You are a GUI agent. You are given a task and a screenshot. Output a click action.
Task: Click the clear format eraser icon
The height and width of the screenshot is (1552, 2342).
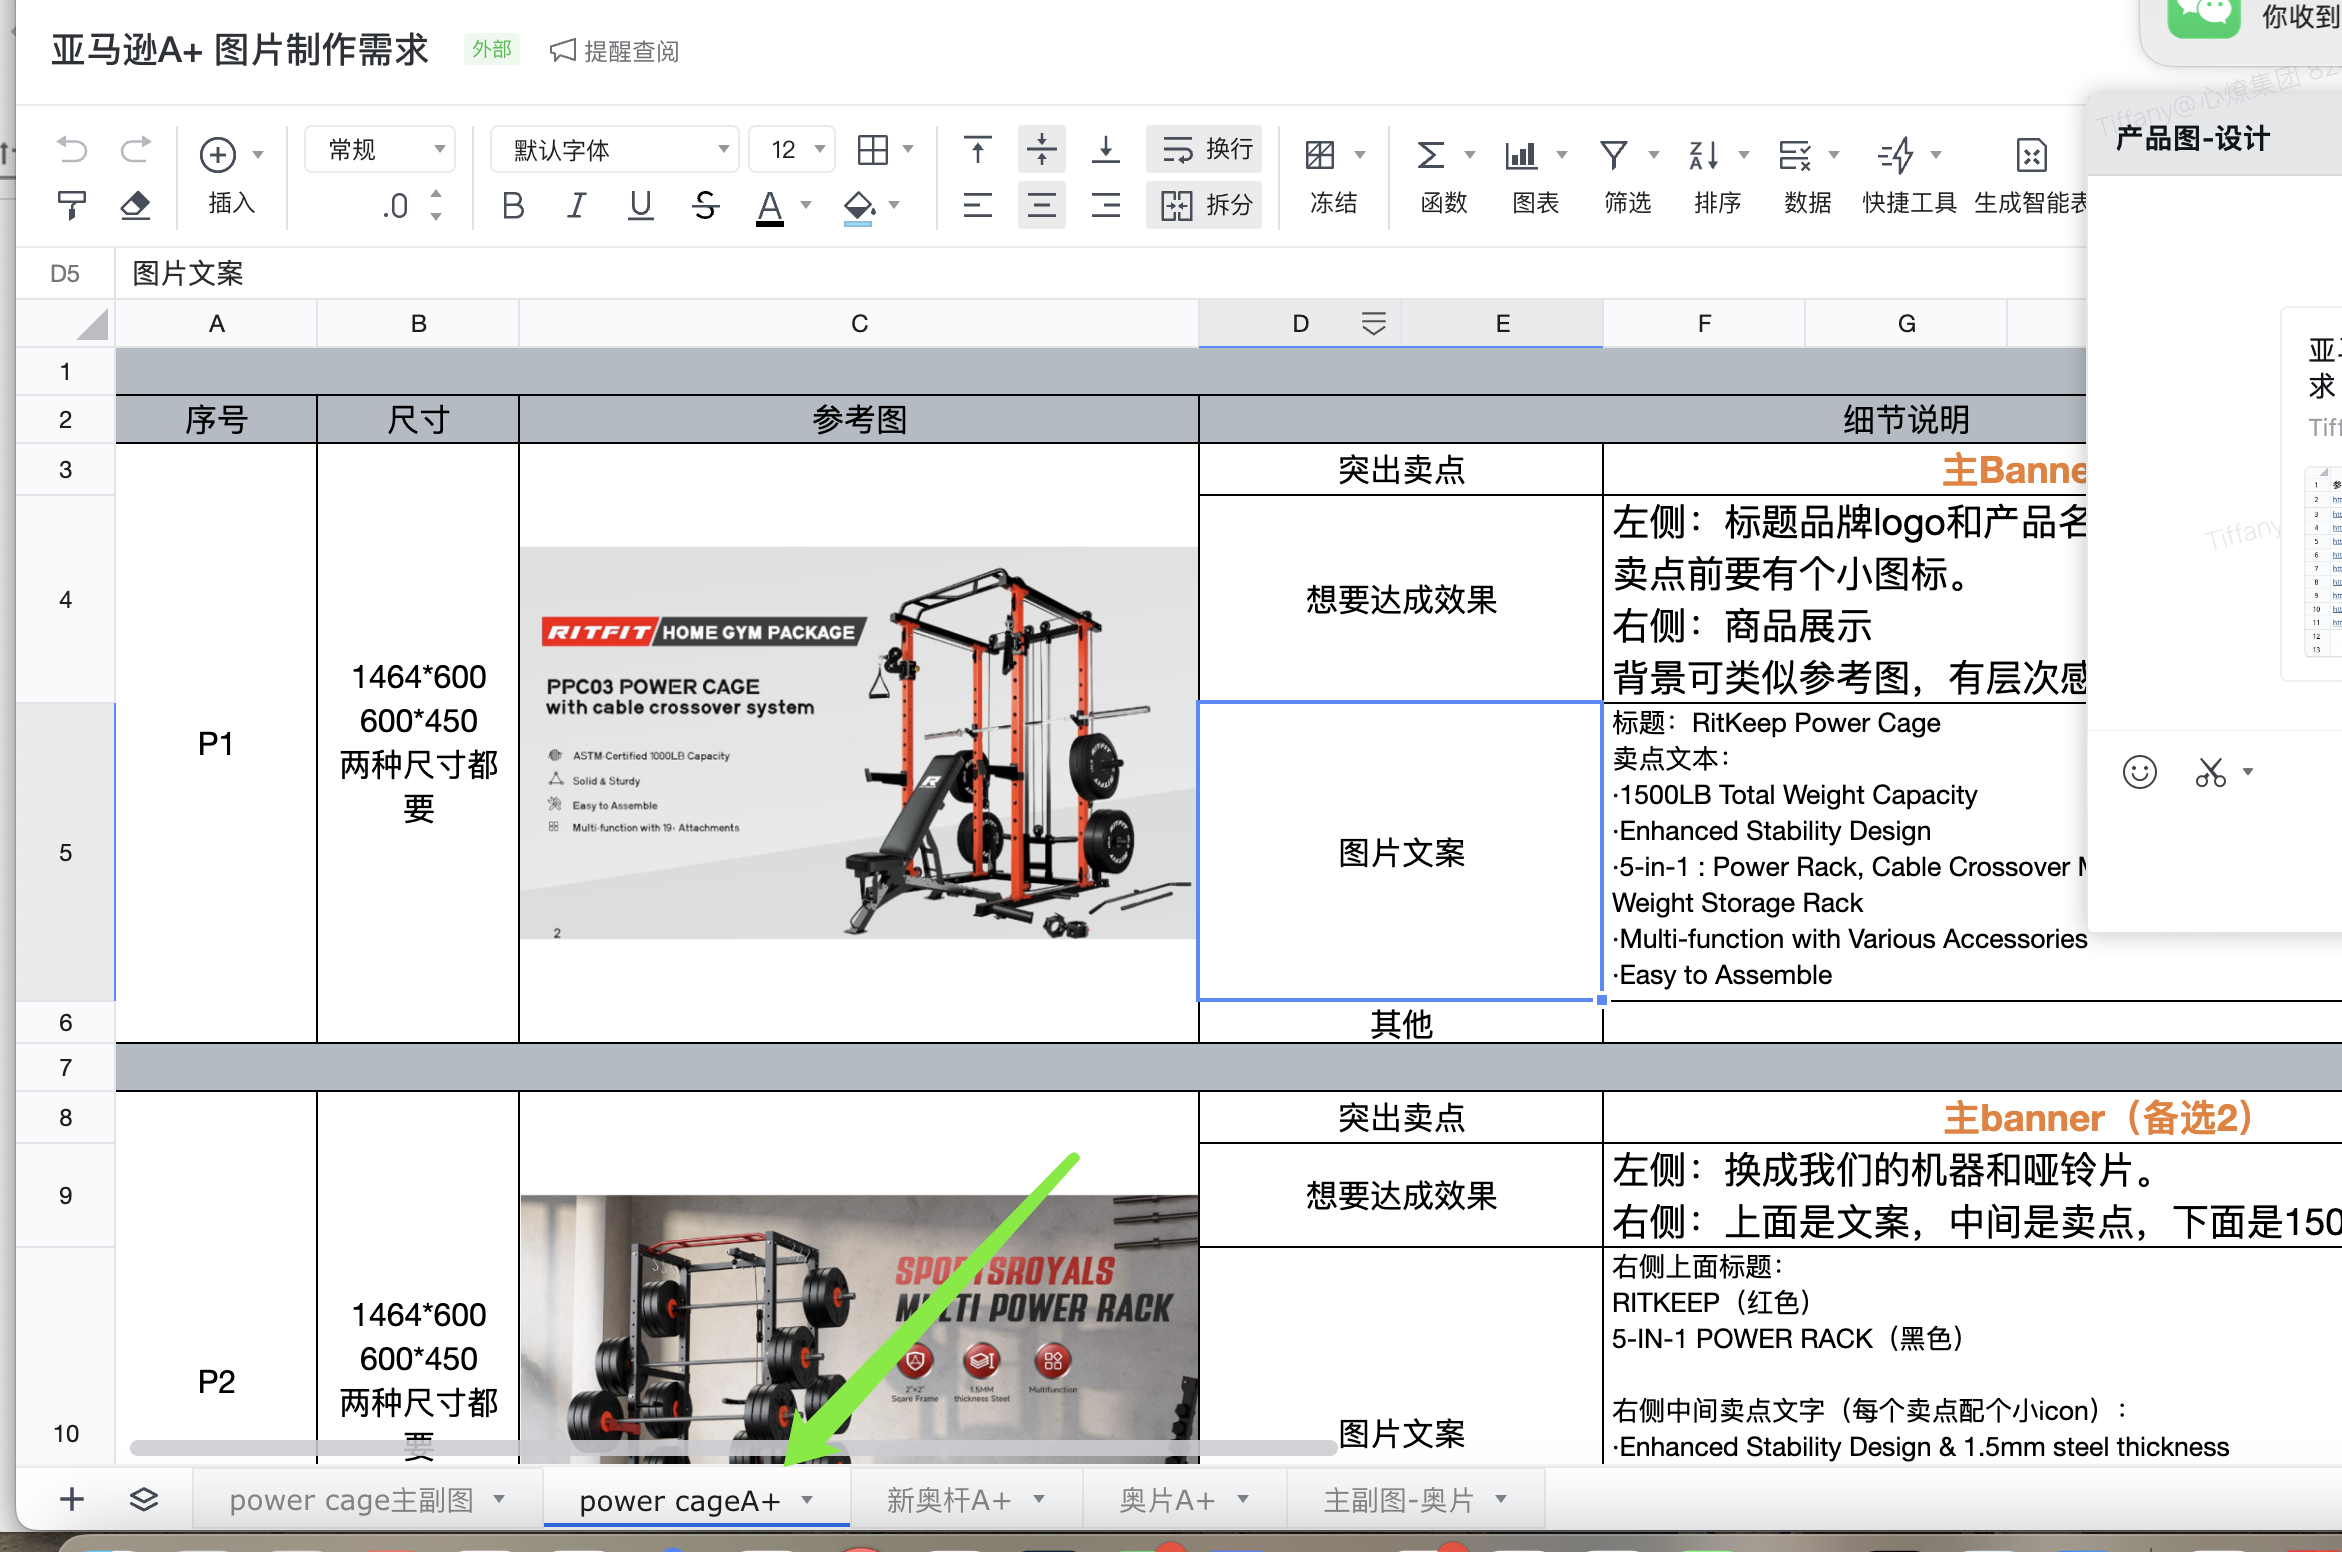click(x=135, y=205)
